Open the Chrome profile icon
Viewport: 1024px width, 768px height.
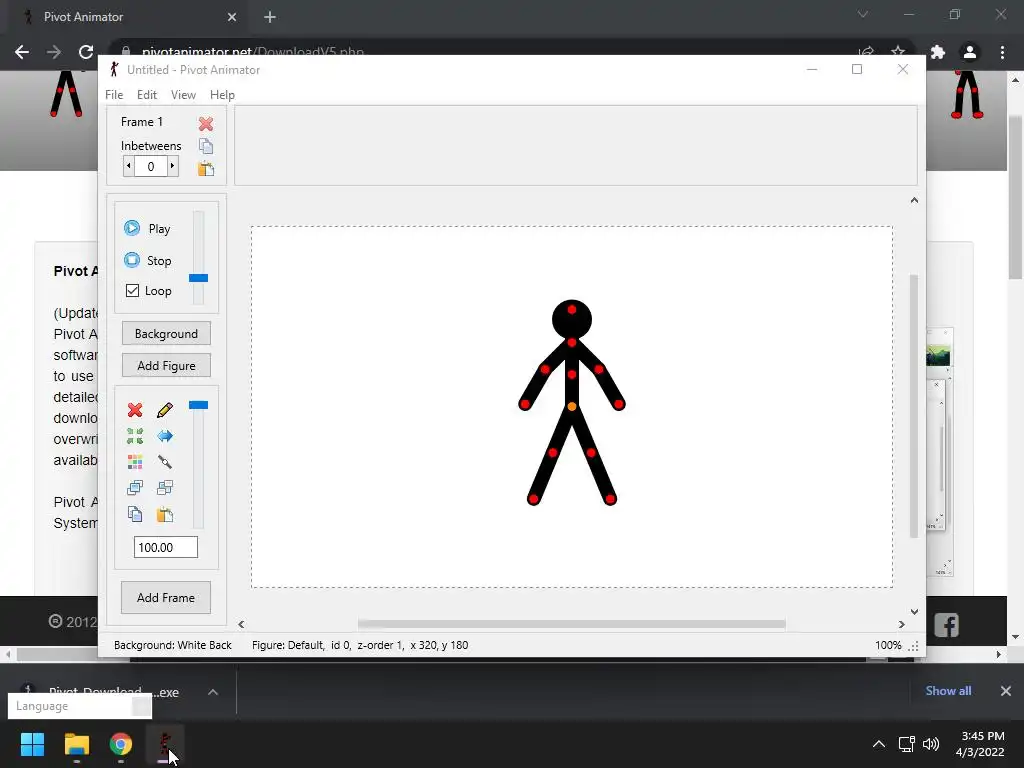click(x=970, y=52)
